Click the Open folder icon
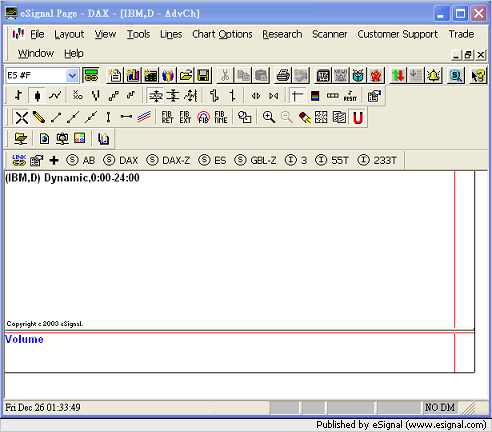Viewport: 492px width, 432px height. (186, 75)
